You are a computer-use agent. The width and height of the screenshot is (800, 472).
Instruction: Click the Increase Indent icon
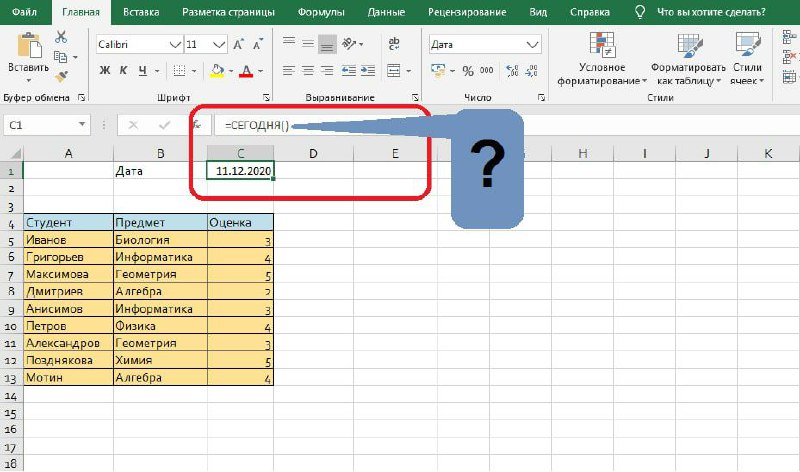tap(368, 70)
